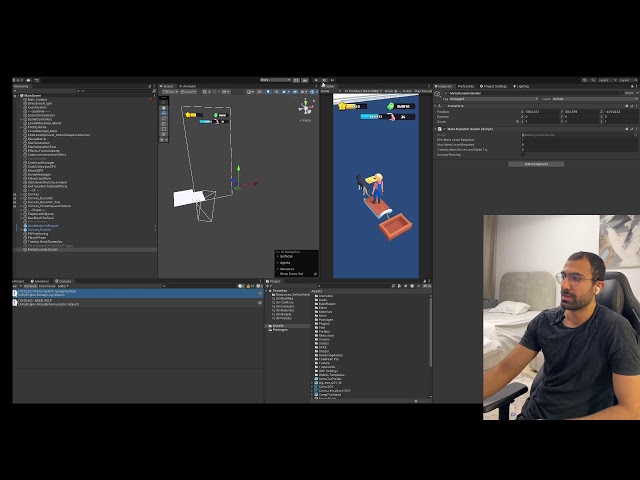Switch to the Inspector tab
Image resolution: width=640 pixels, height=480 pixels.
[x=444, y=86]
